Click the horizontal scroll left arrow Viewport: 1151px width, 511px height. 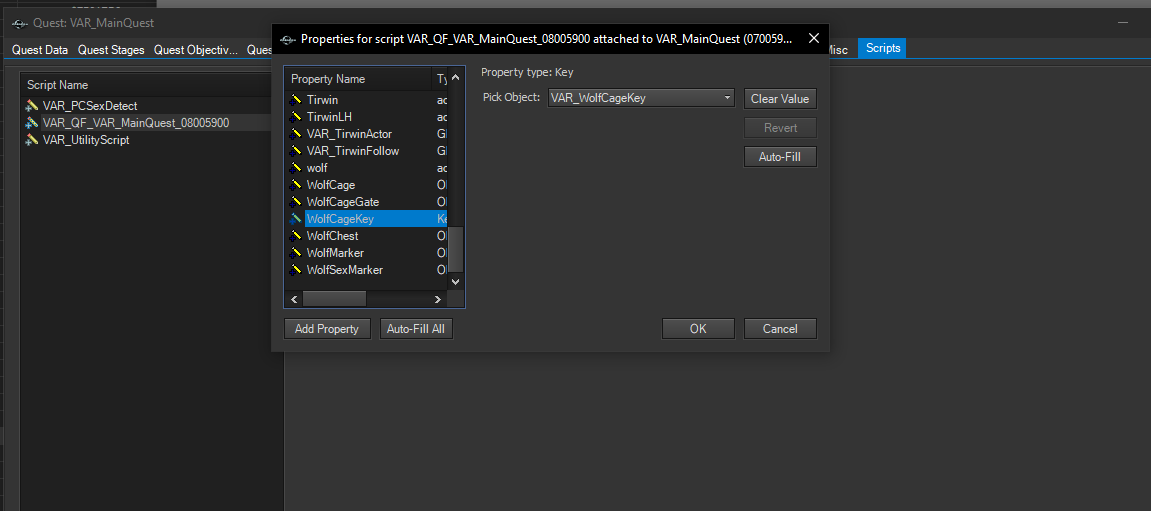click(294, 299)
